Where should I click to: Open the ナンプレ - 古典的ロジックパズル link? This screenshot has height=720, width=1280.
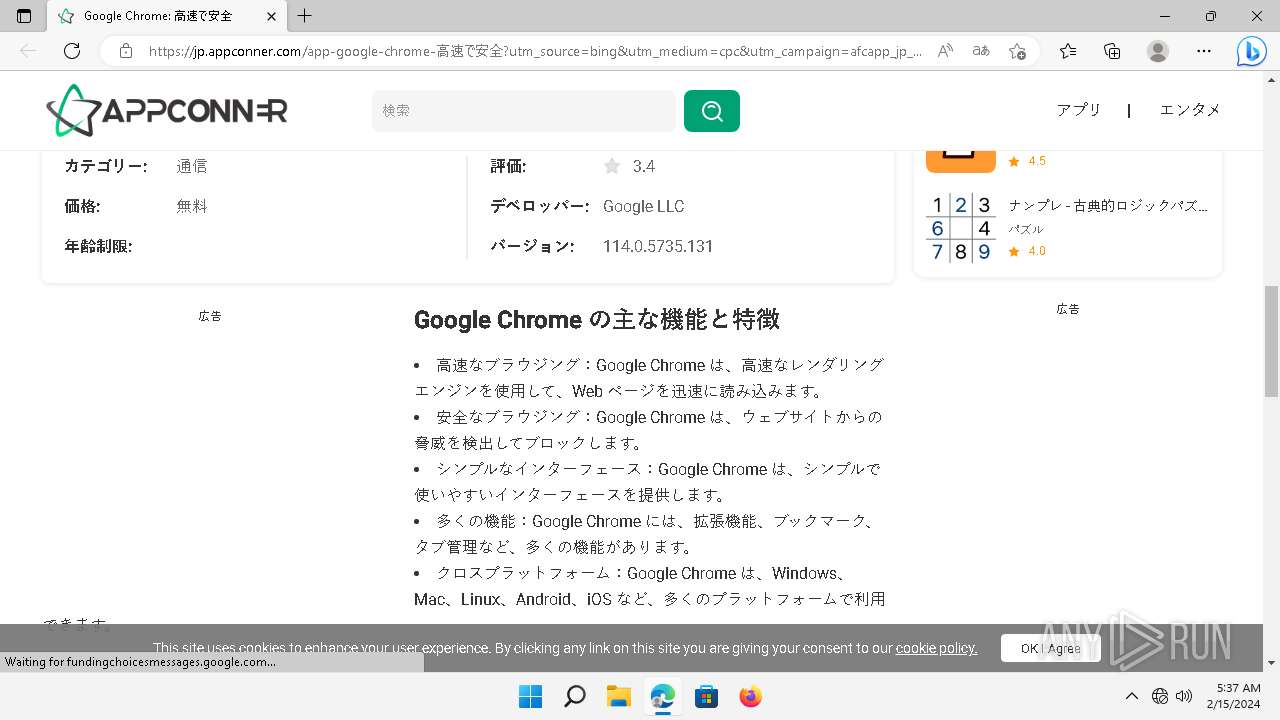[x=1108, y=206]
